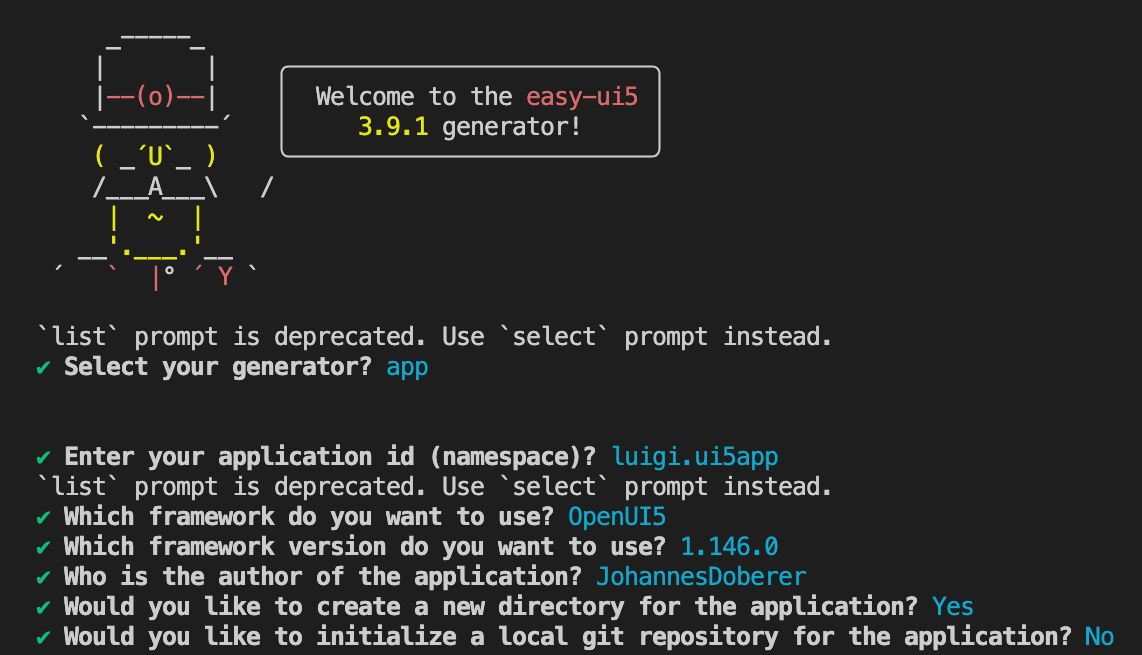Click the framework version 1.146.0
The width and height of the screenshot is (1142, 655).
tap(729, 547)
